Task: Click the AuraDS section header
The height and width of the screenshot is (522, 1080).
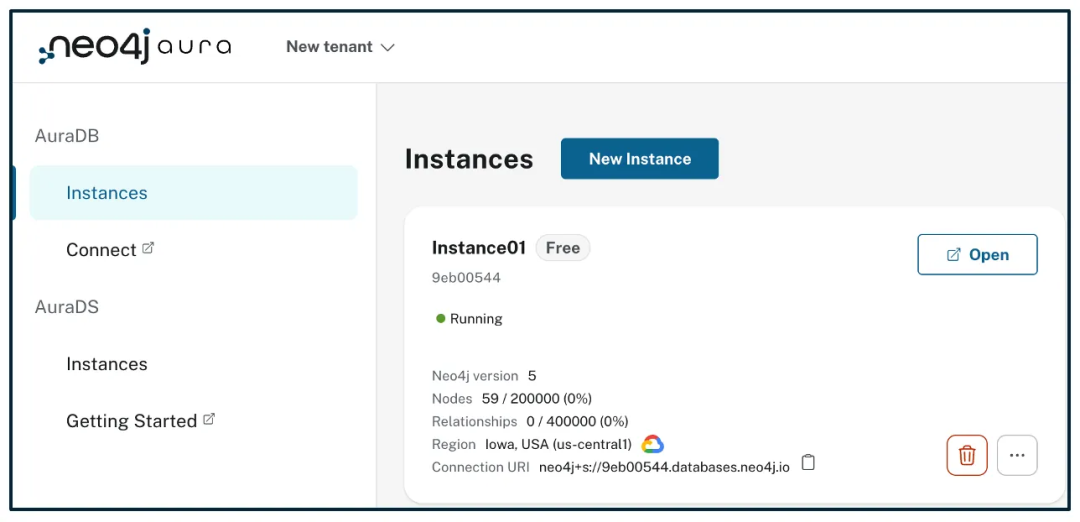Action: point(67,307)
